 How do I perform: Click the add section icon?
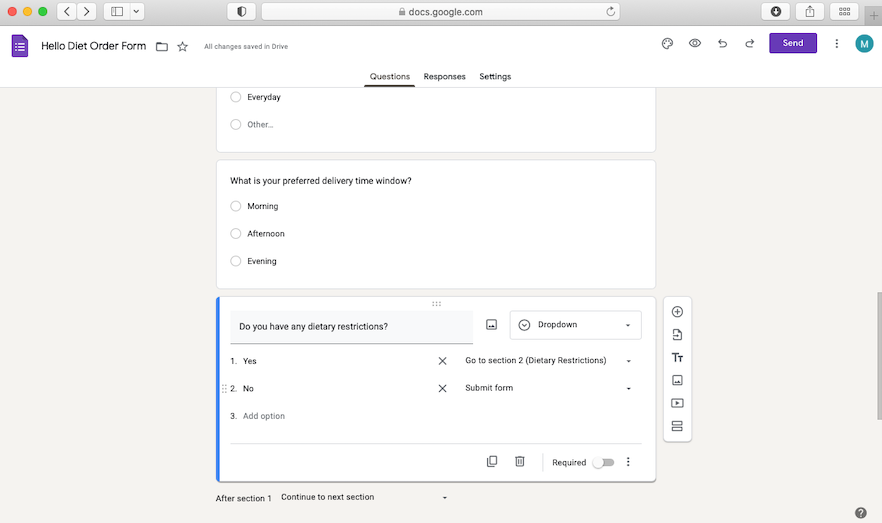[x=677, y=426]
